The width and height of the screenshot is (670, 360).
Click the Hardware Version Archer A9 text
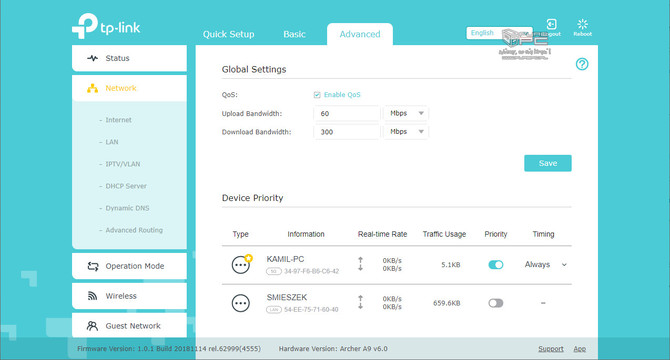click(x=333, y=349)
